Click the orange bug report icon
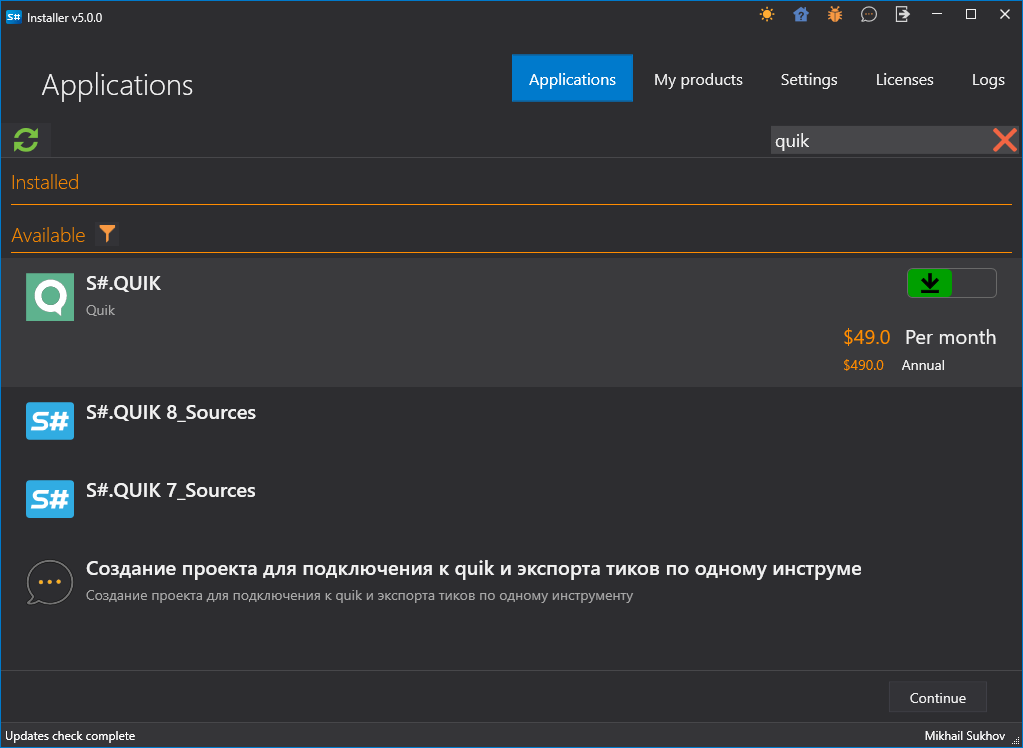Viewport: 1023px width, 748px height. pyautogui.click(x=834, y=14)
